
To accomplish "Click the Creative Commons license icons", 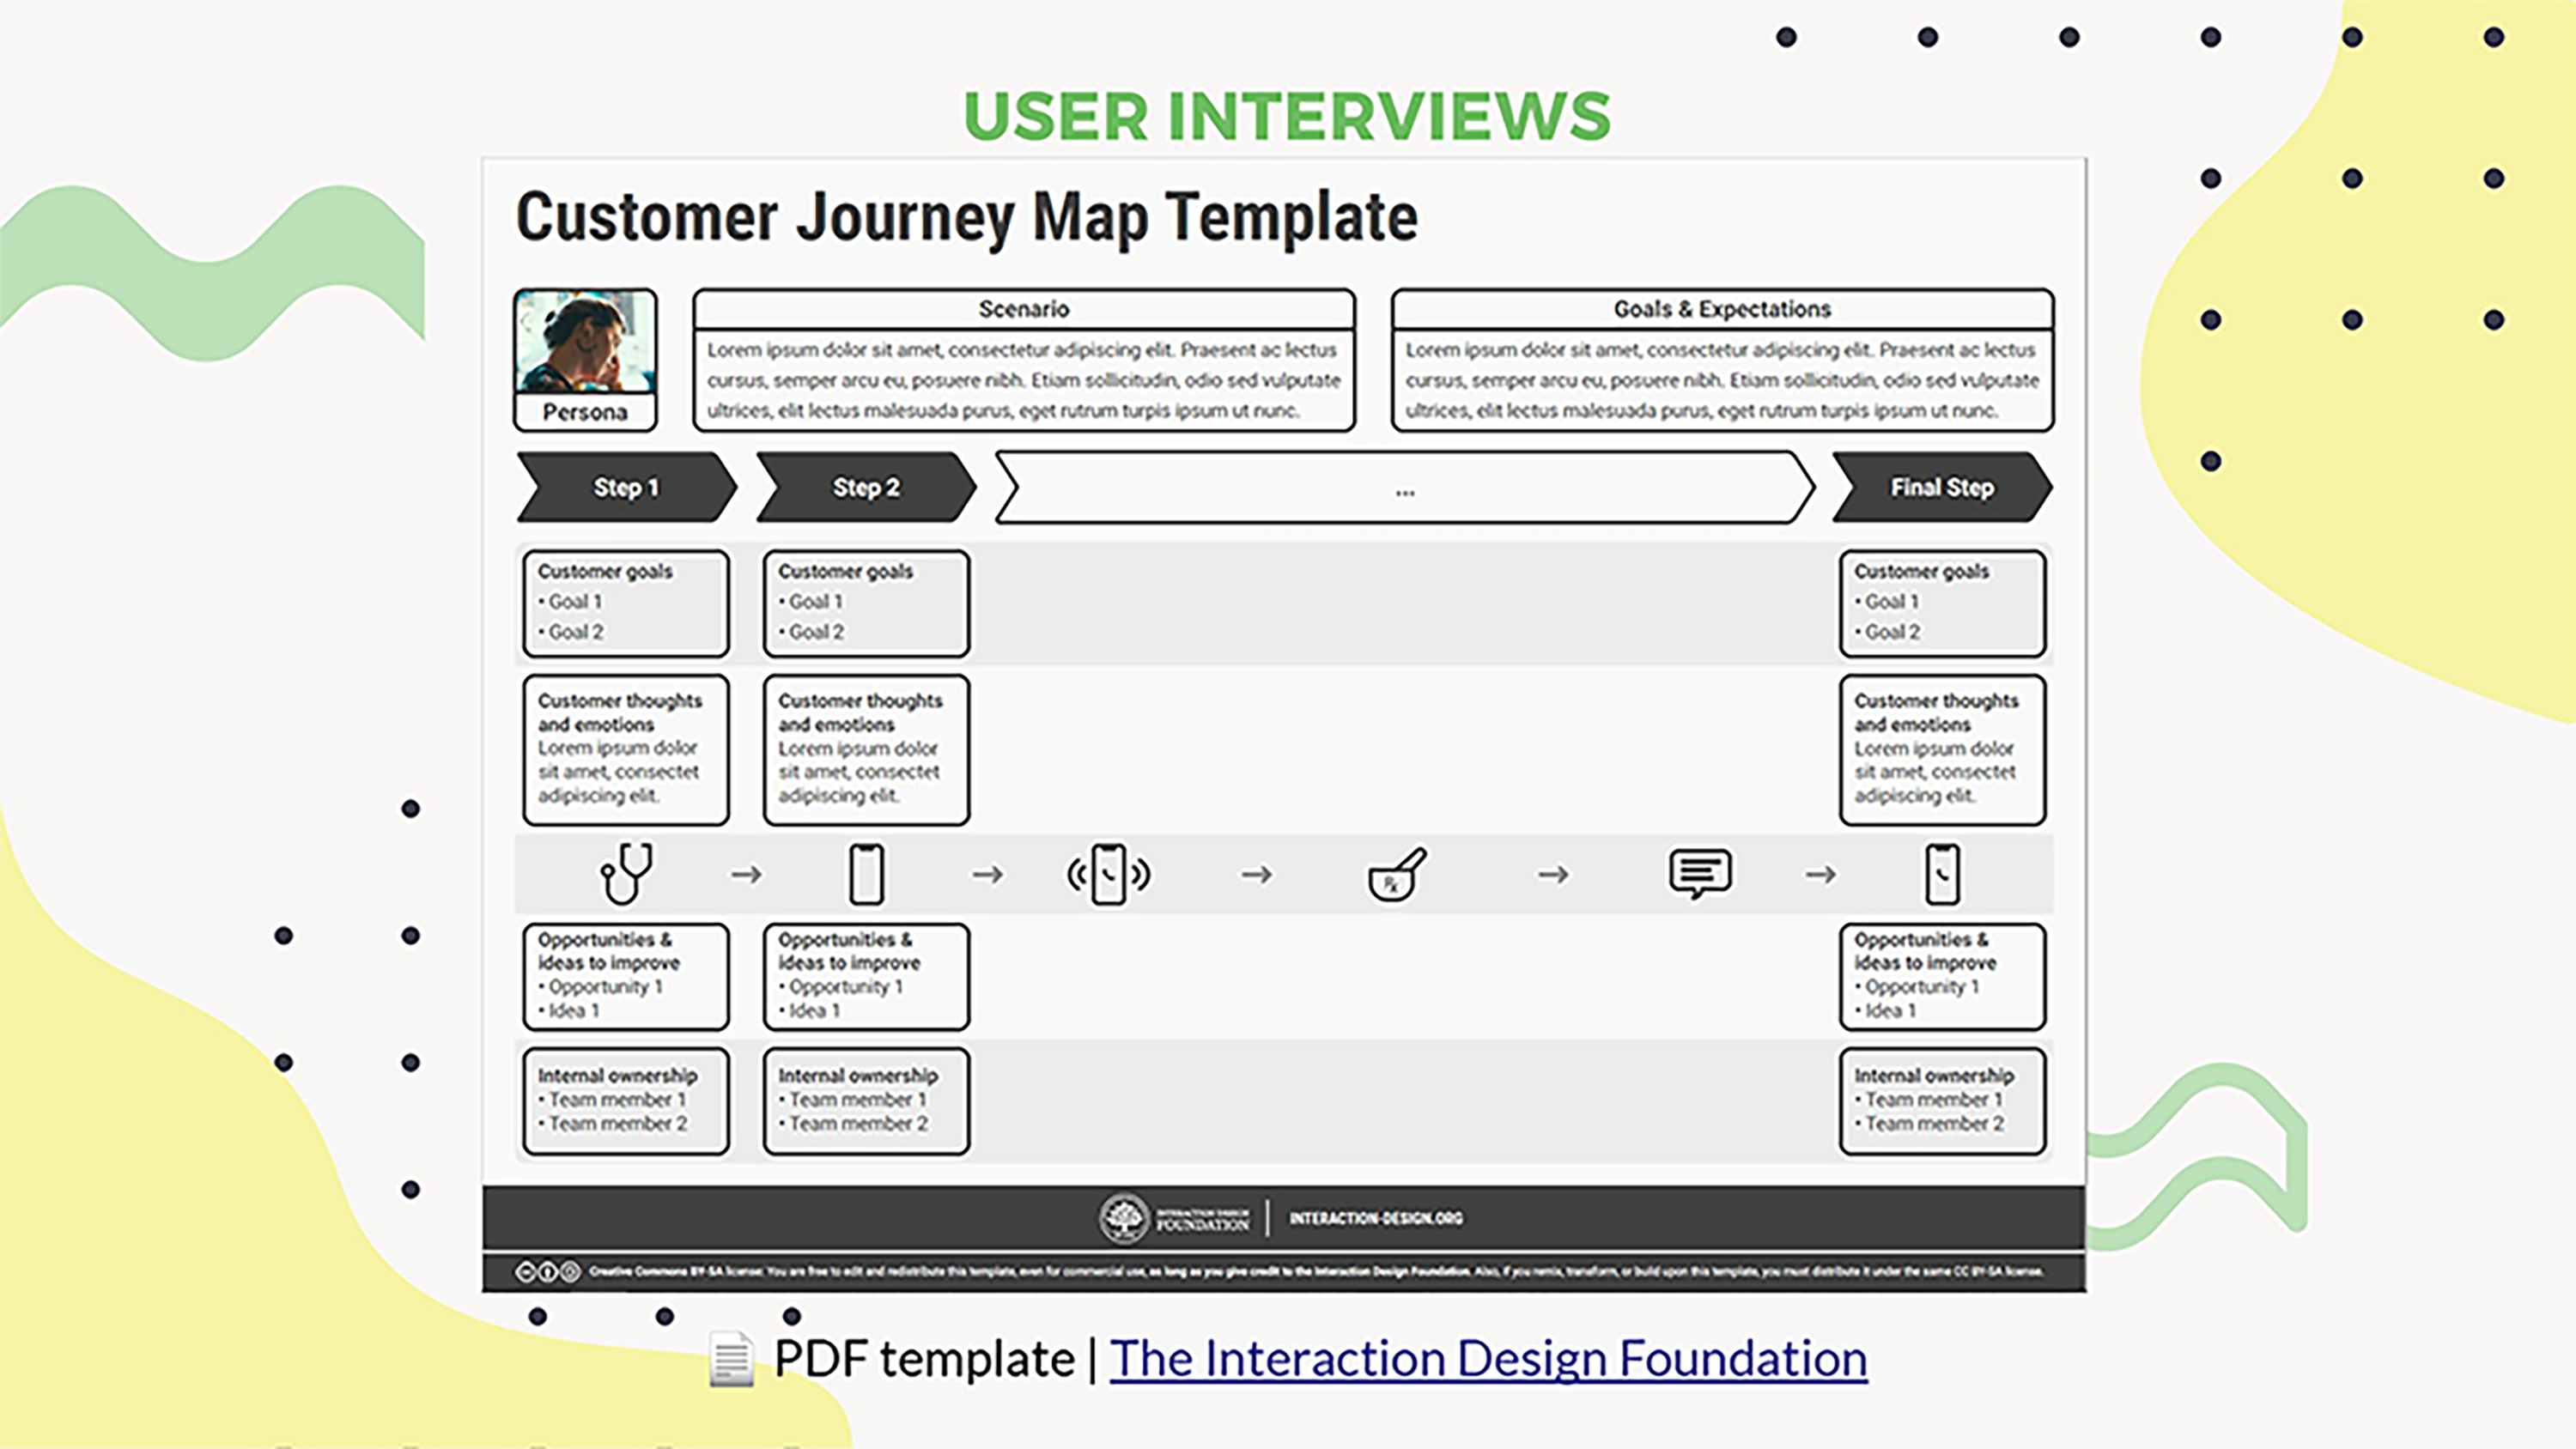I will [547, 1271].
